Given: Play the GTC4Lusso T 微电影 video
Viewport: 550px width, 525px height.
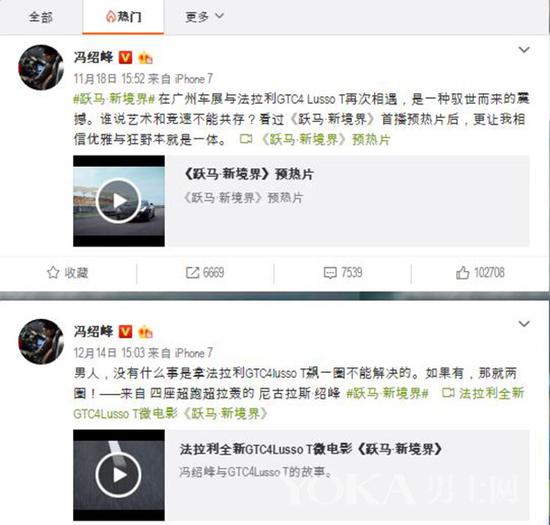Looking at the screenshot, I should (119, 475).
